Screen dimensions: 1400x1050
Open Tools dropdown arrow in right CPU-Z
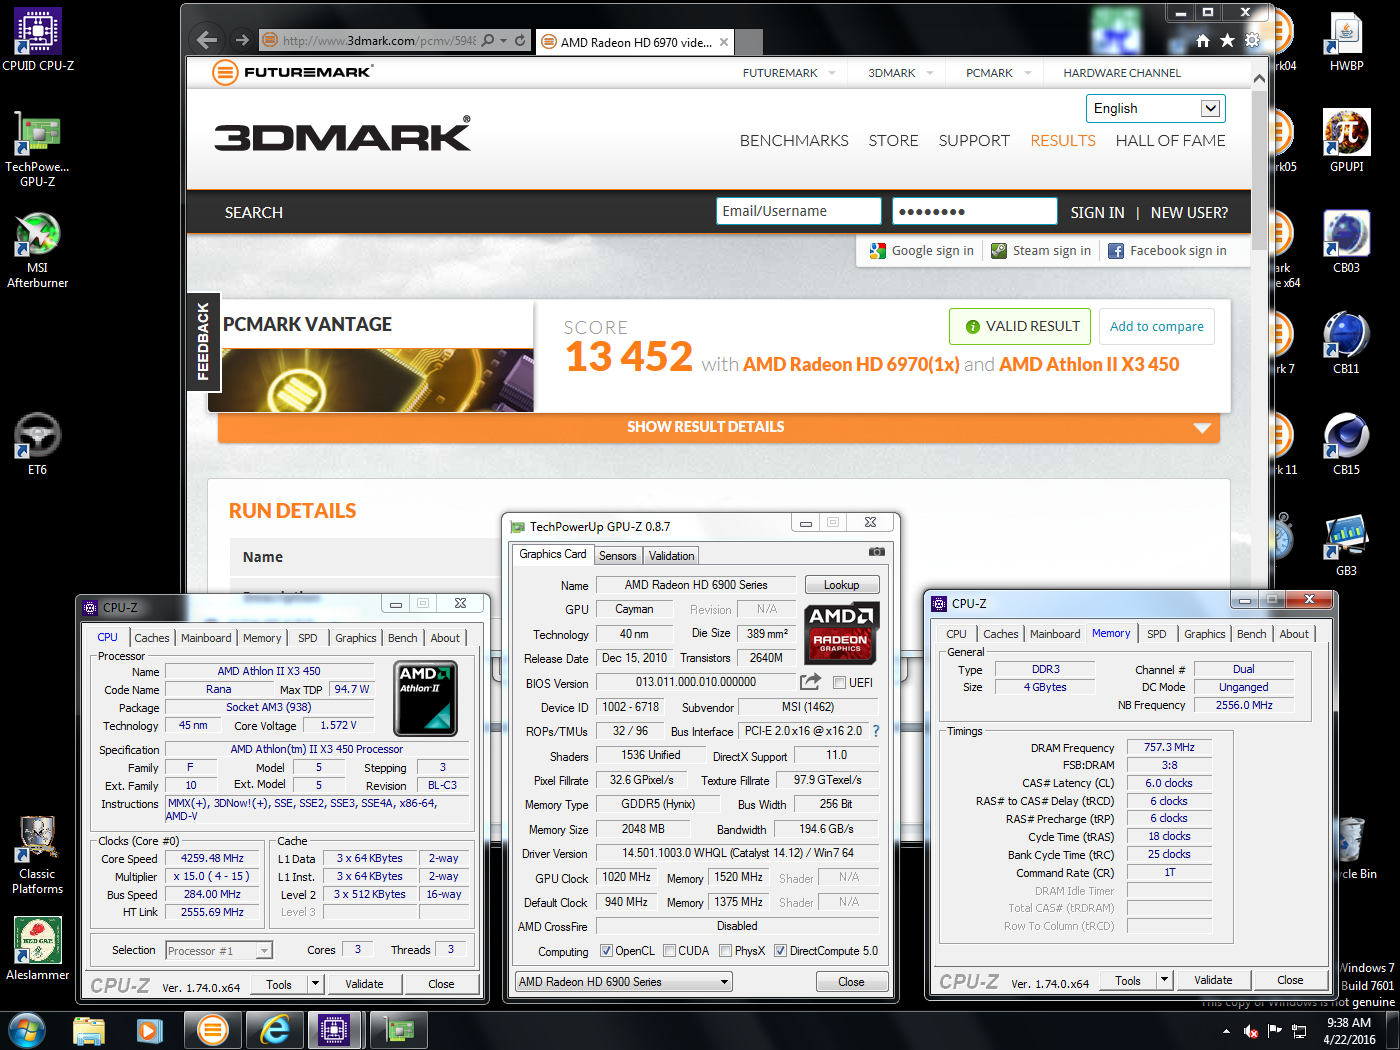[1164, 980]
